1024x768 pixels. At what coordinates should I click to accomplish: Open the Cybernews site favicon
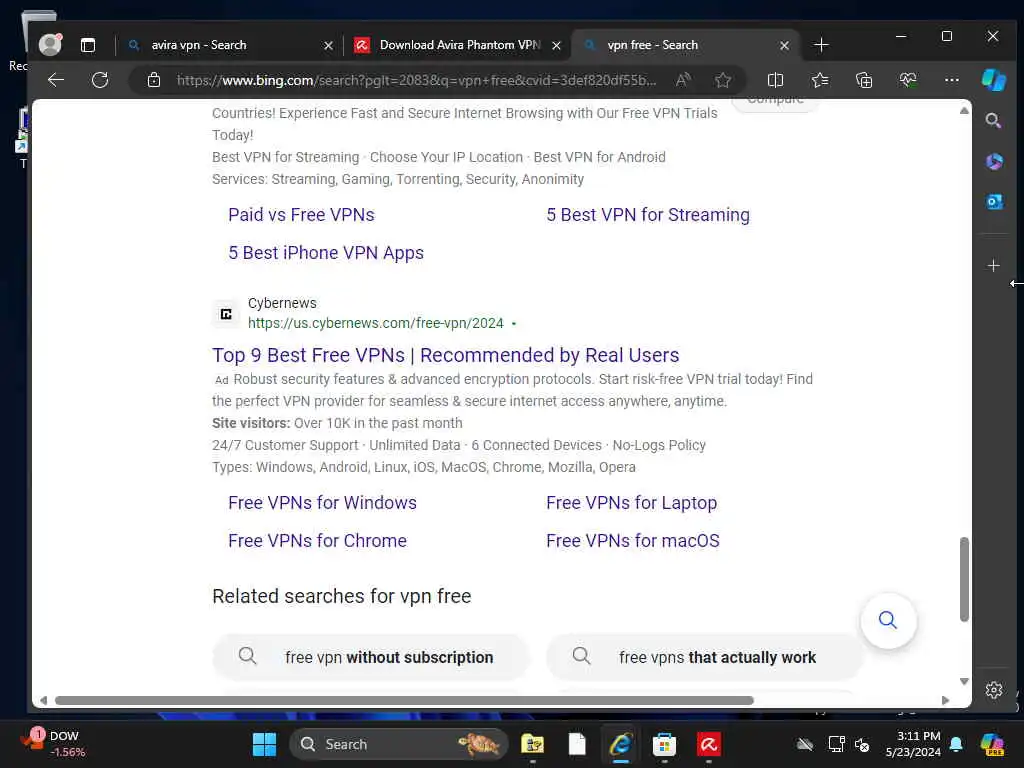226,314
